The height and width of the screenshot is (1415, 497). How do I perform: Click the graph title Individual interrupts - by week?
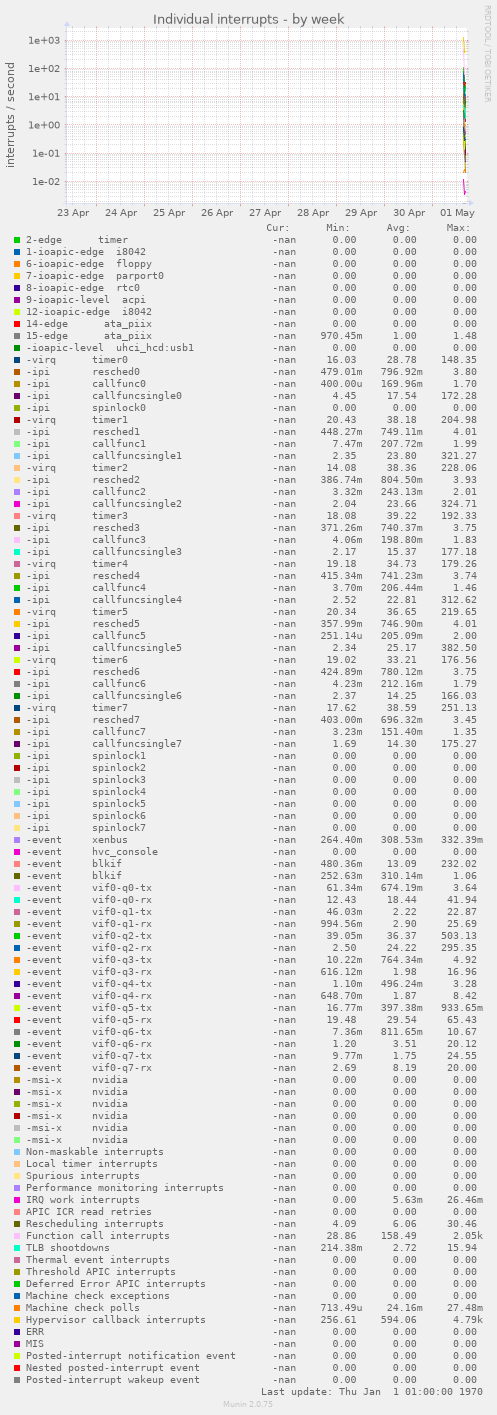tap(248, 19)
